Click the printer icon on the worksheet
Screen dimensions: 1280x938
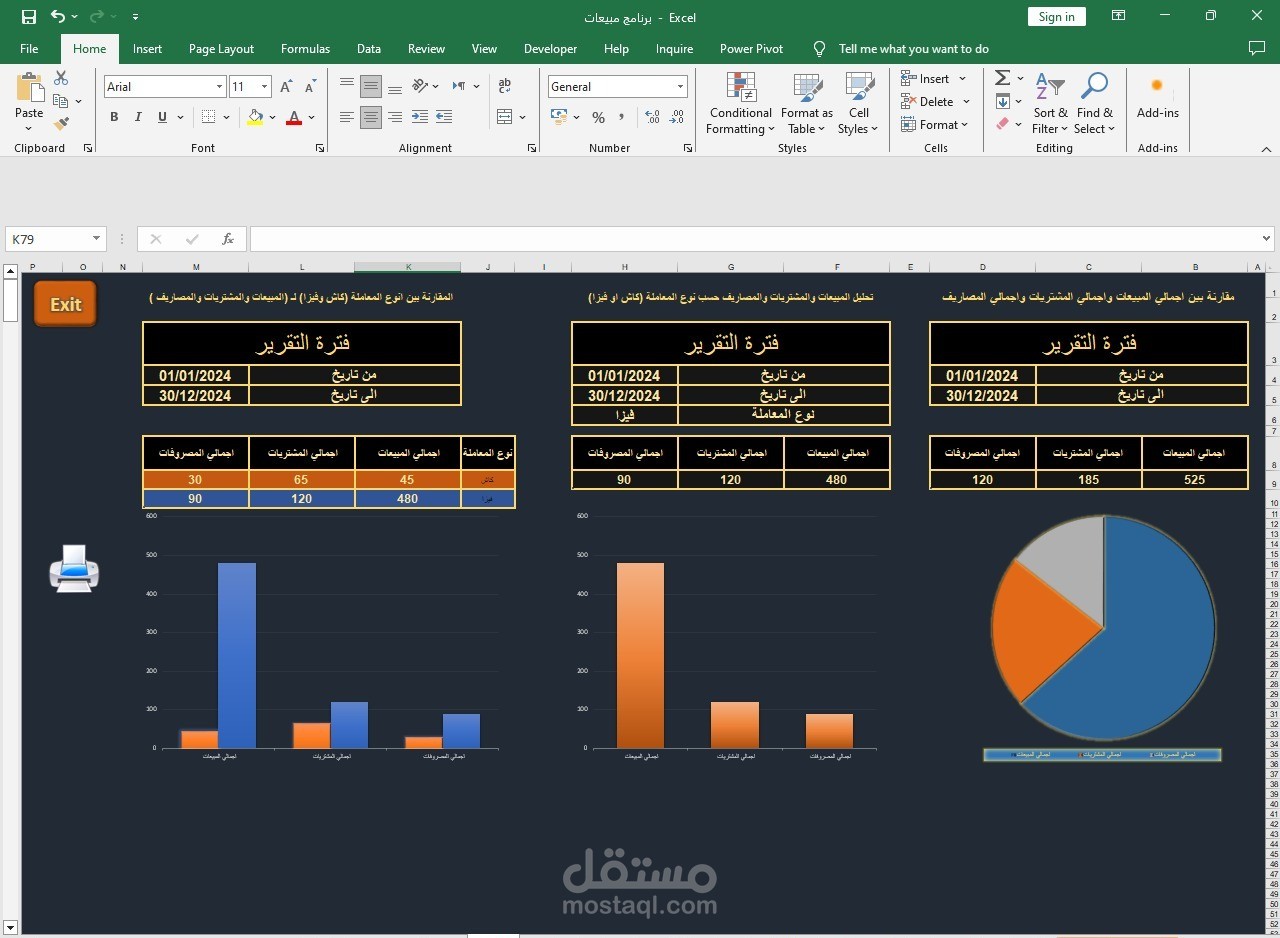pyautogui.click(x=74, y=569)
